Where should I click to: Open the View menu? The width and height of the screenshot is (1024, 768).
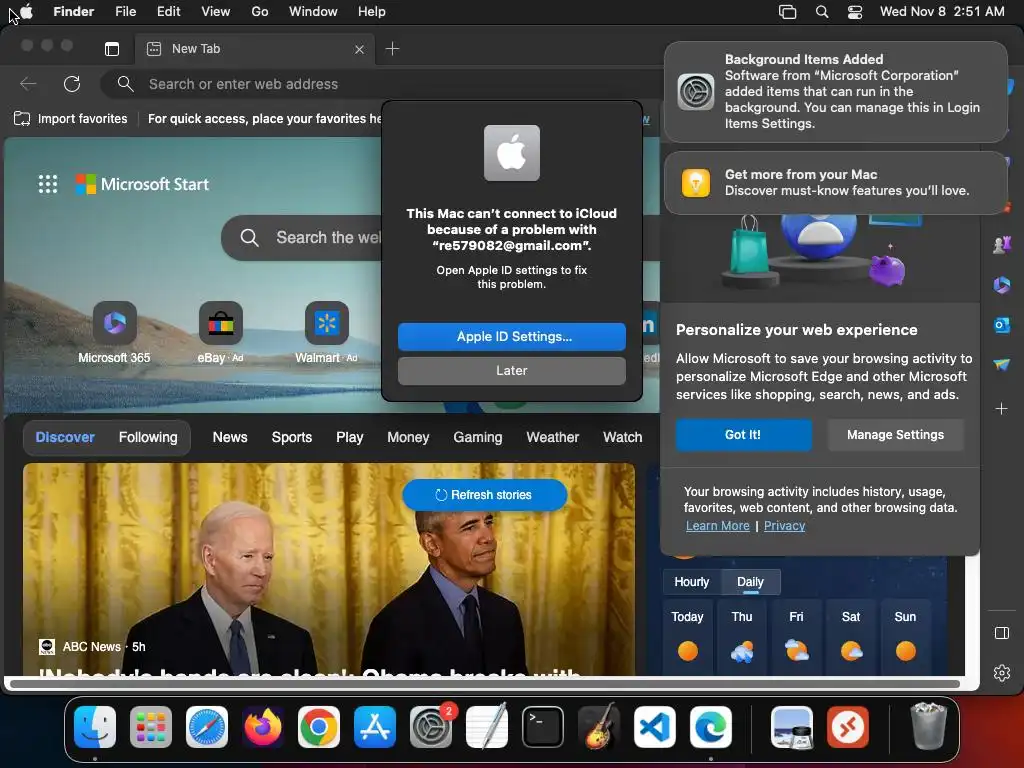tap(216, 12)
